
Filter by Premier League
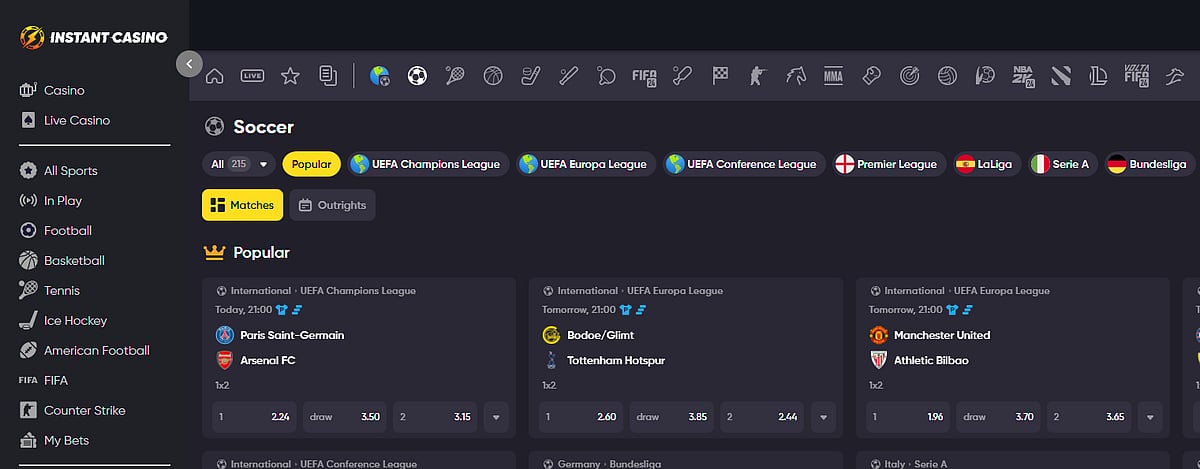click(890, 164)
